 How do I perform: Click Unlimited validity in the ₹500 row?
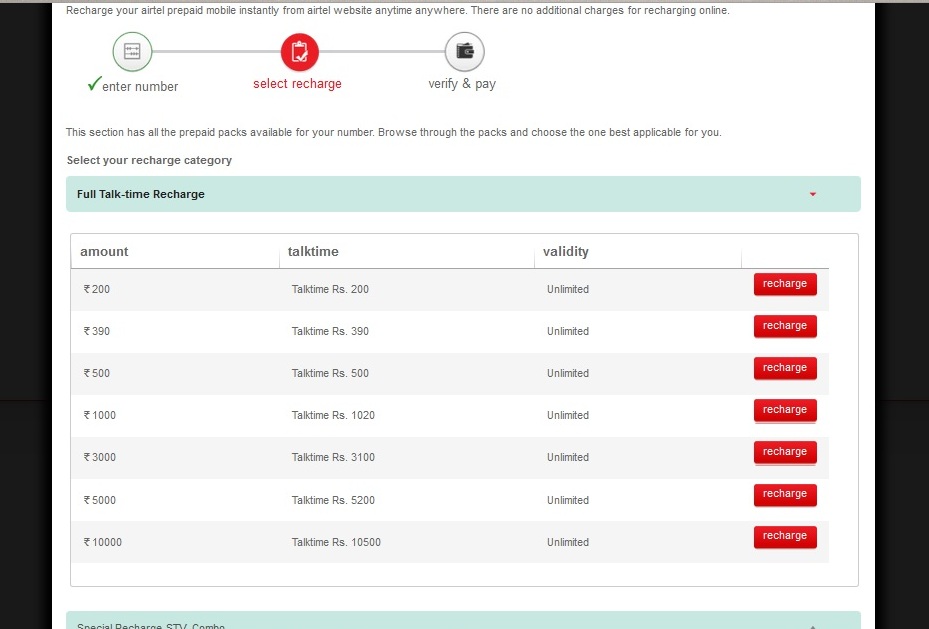(x=568, y=373)
